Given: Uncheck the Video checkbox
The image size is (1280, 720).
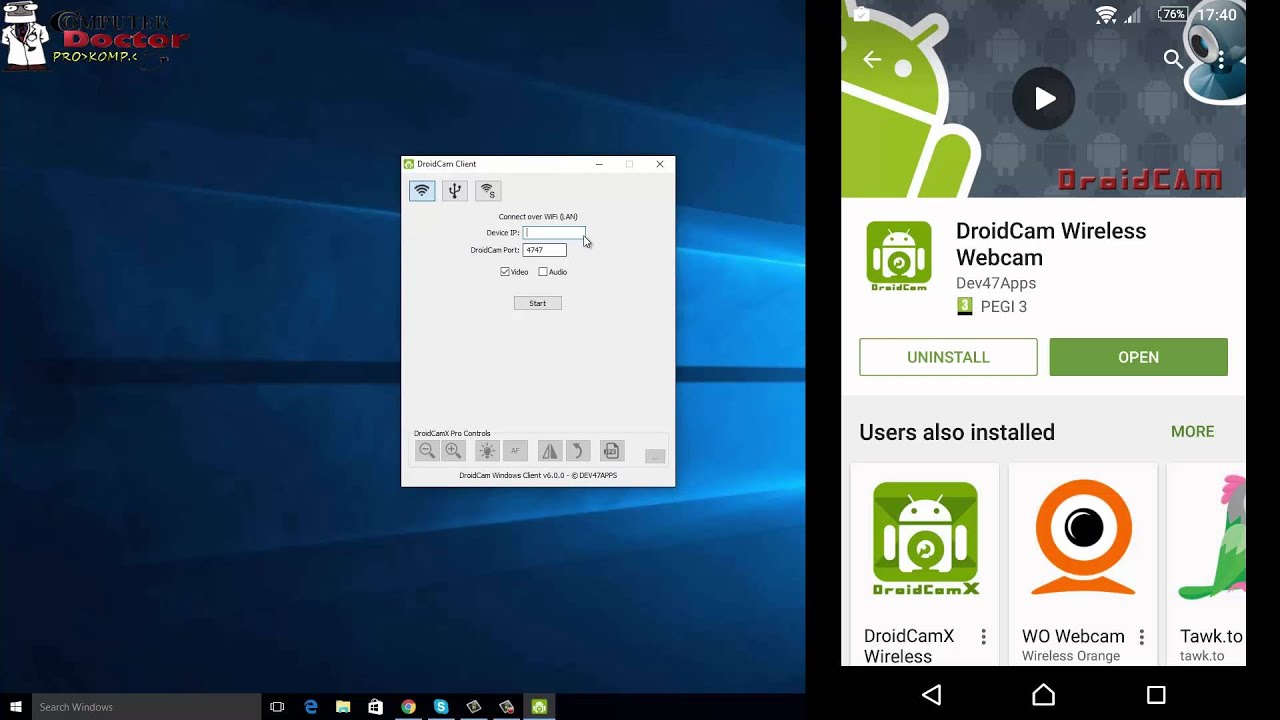Looking at the screenshot, I should tap(505, 272).
